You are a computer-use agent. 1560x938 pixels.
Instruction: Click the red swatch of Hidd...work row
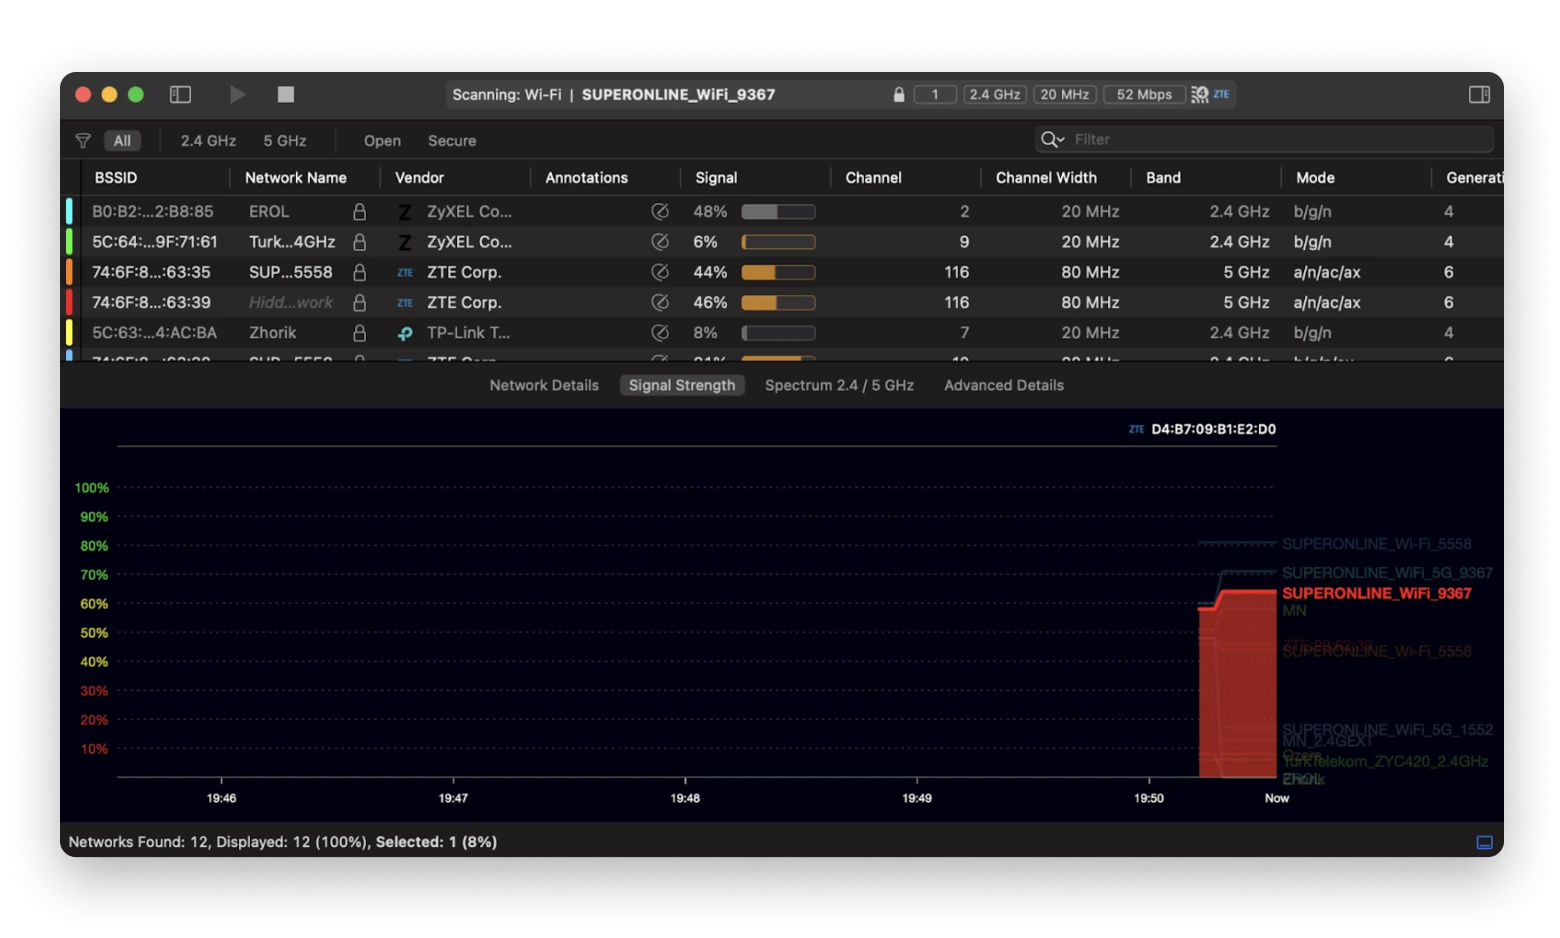[69, 302]
